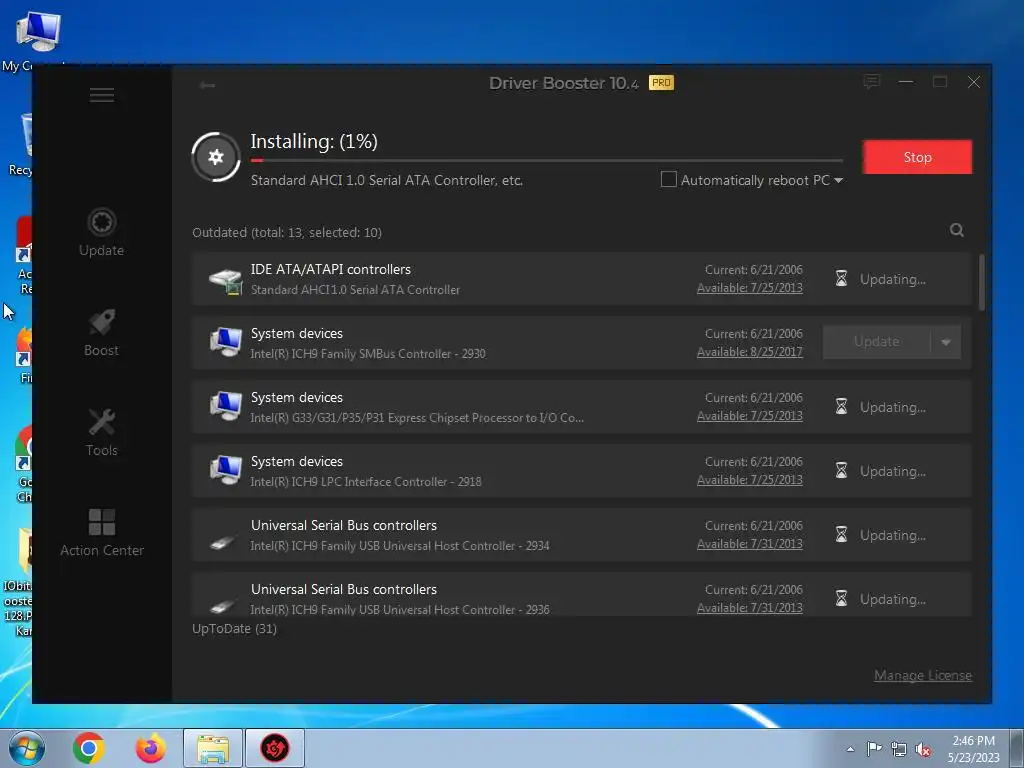
Task: Open Windows Start button
Action: tap(26, 748)
